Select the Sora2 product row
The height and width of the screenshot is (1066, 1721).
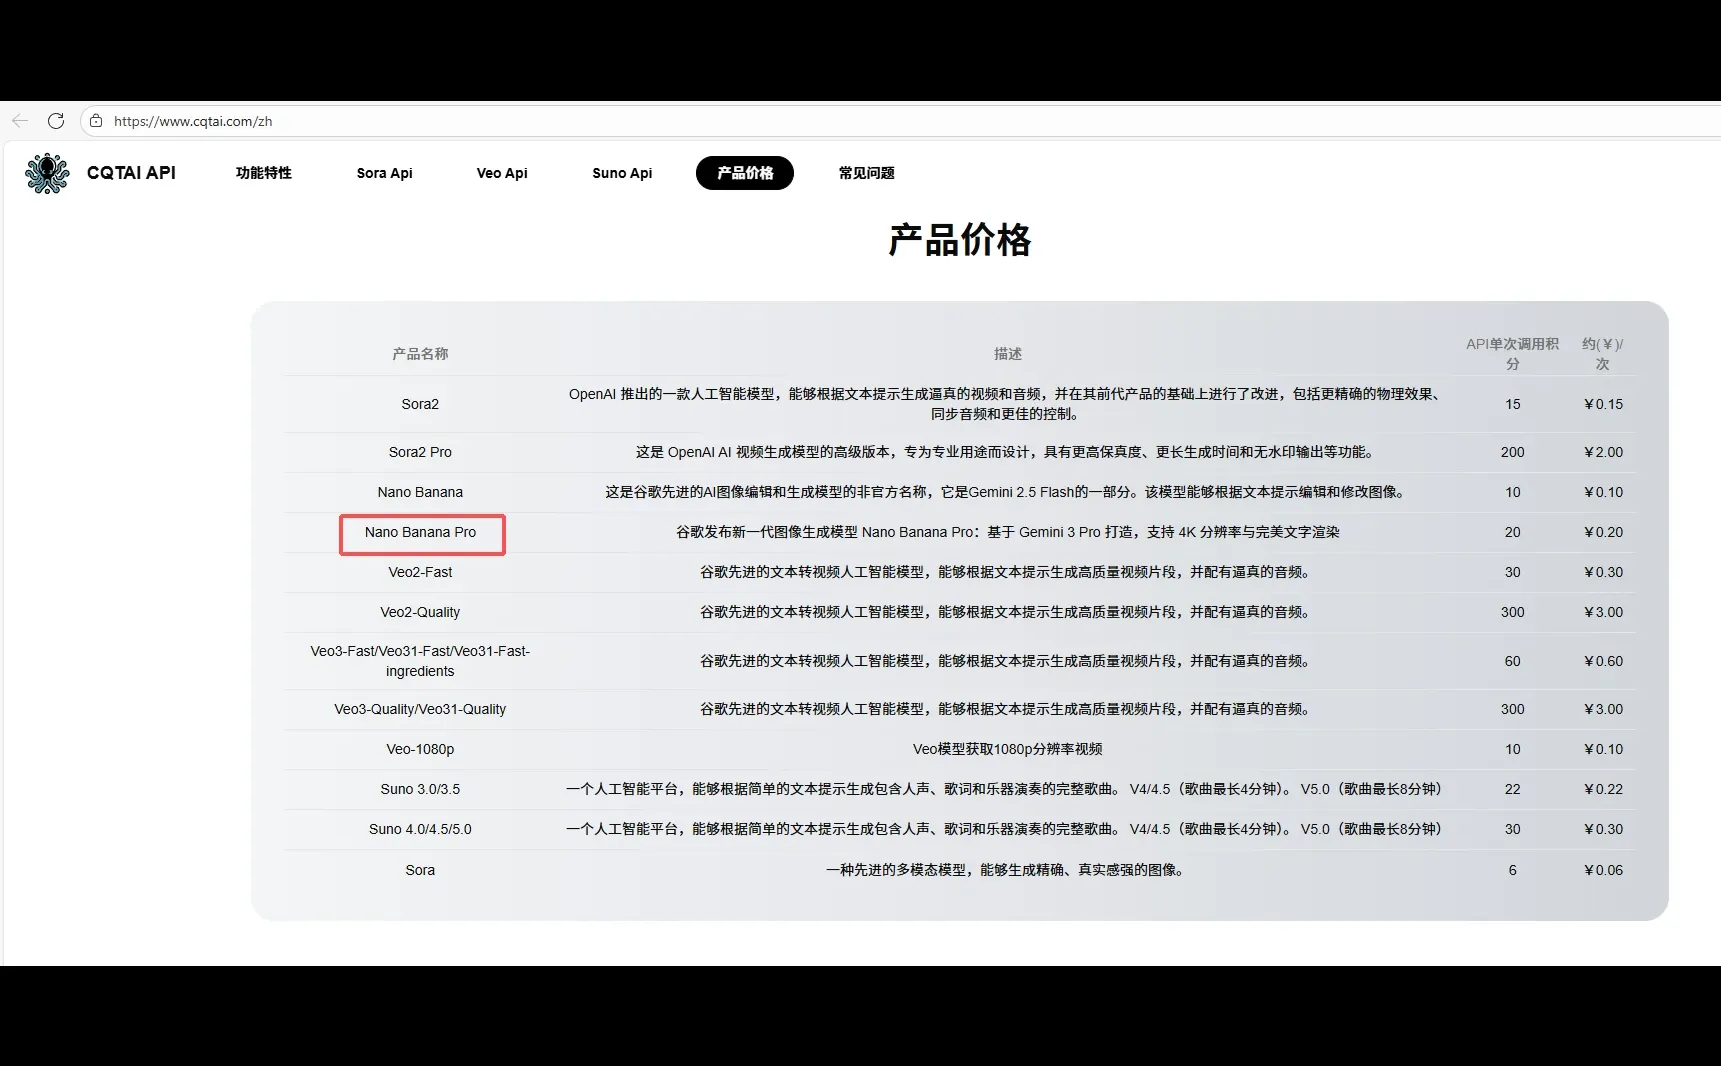(x=420, y=404)
